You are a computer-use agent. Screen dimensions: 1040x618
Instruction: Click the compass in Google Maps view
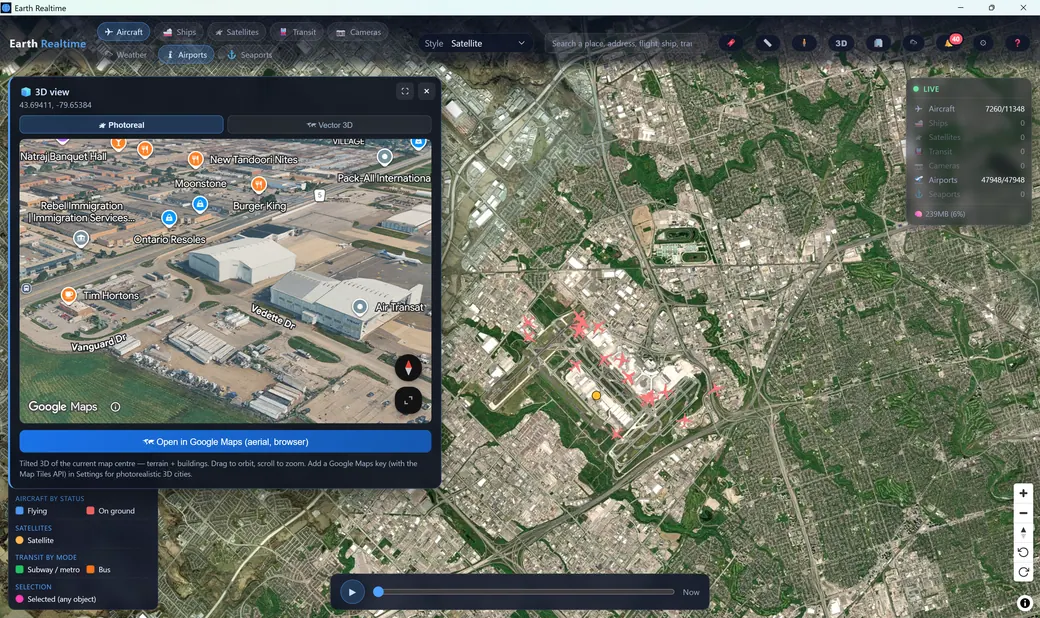pyautogui.click(x=408, y=367)
